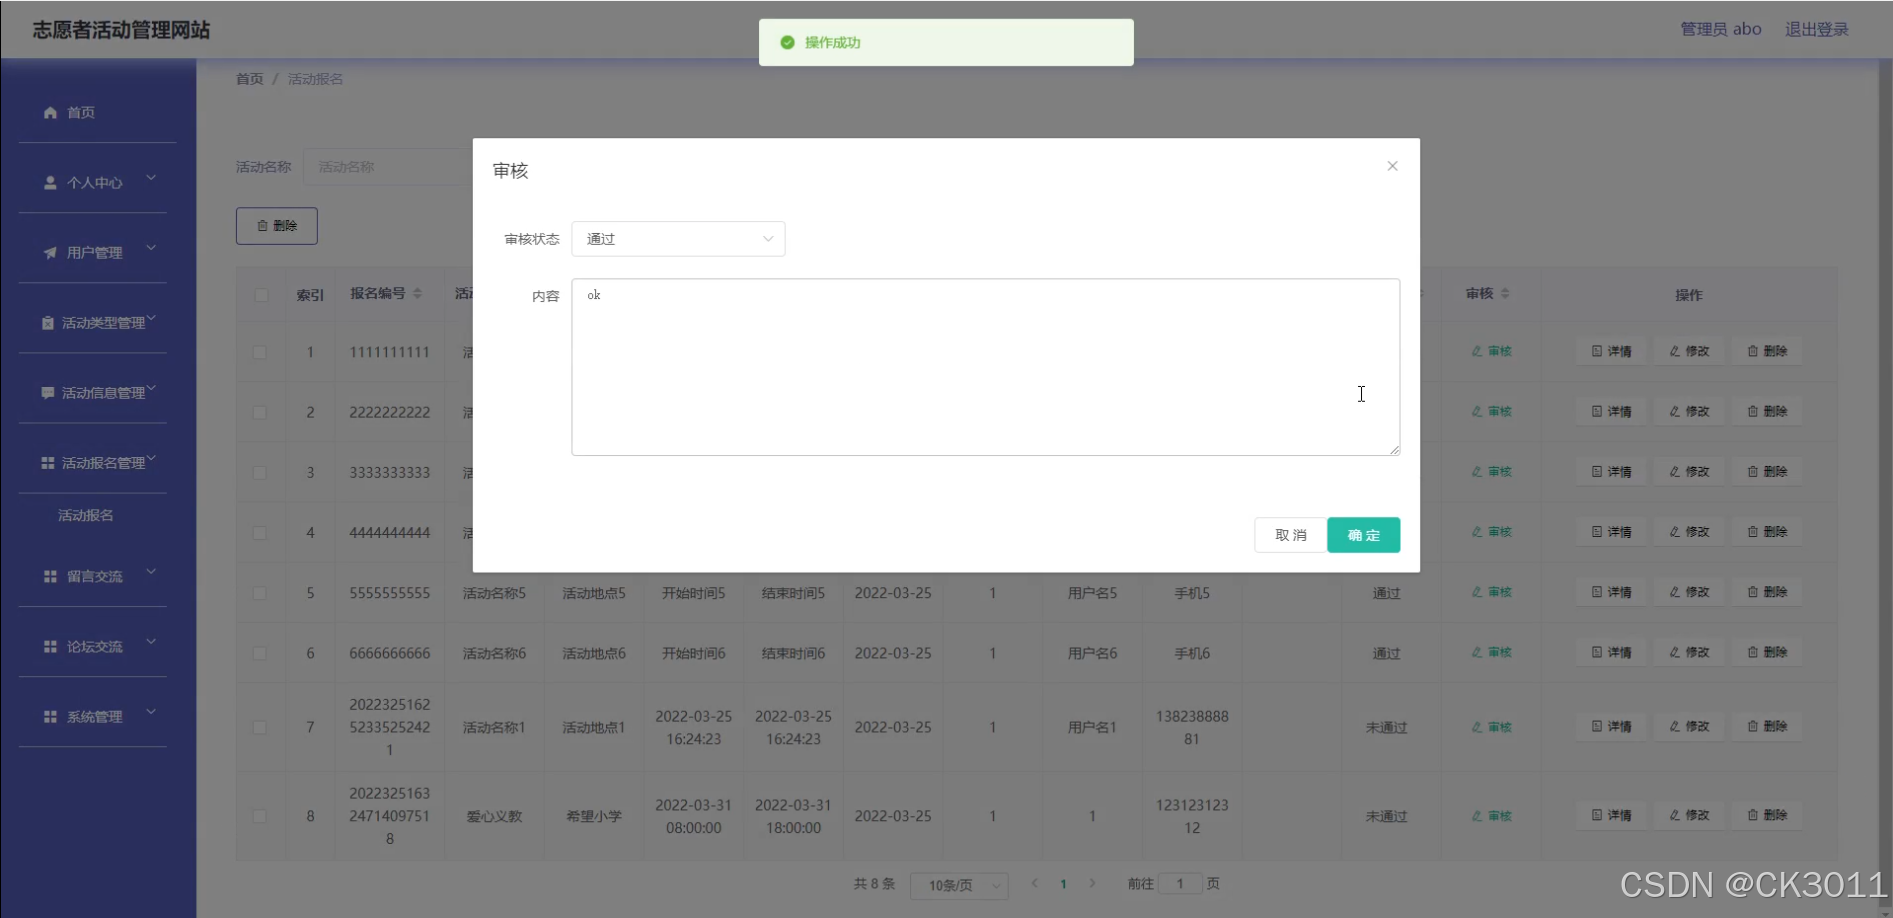Expand 活动类型管理 sidebar menu

97,323
